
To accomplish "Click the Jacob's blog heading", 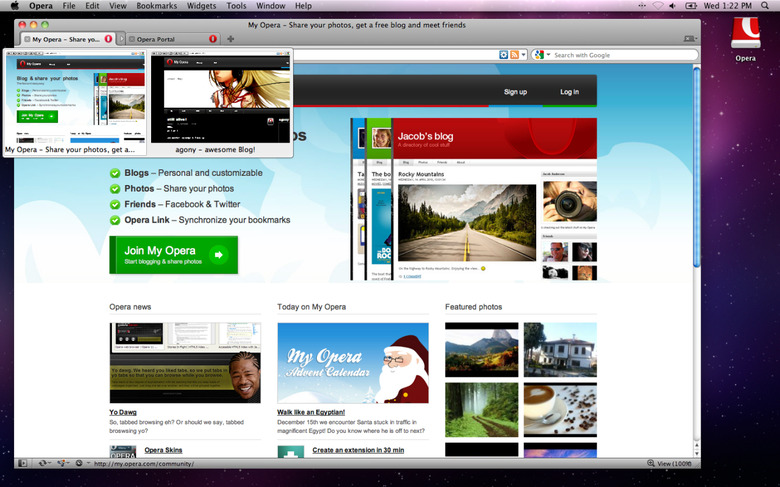I will pyautogui.click(x=425, y=136).
